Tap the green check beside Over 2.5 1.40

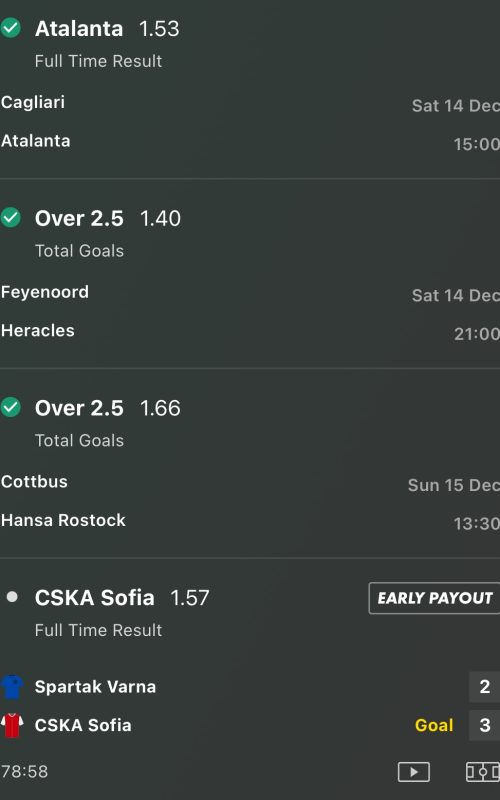(x=11, y=218)
